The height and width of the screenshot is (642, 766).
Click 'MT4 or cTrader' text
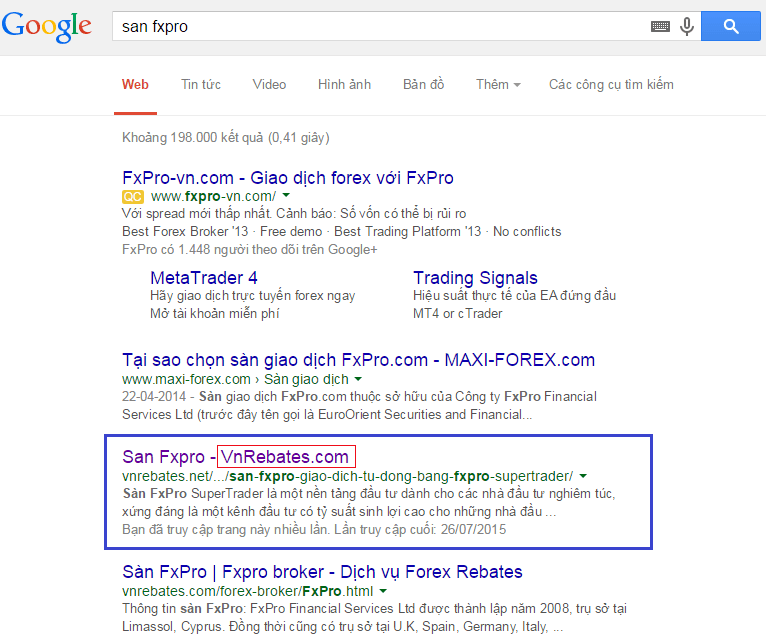[458, 314]
